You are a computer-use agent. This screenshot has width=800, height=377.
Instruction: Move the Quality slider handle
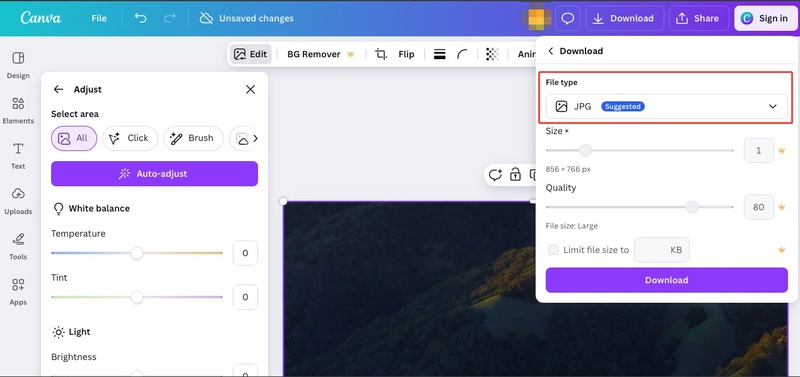pos(692,207)
